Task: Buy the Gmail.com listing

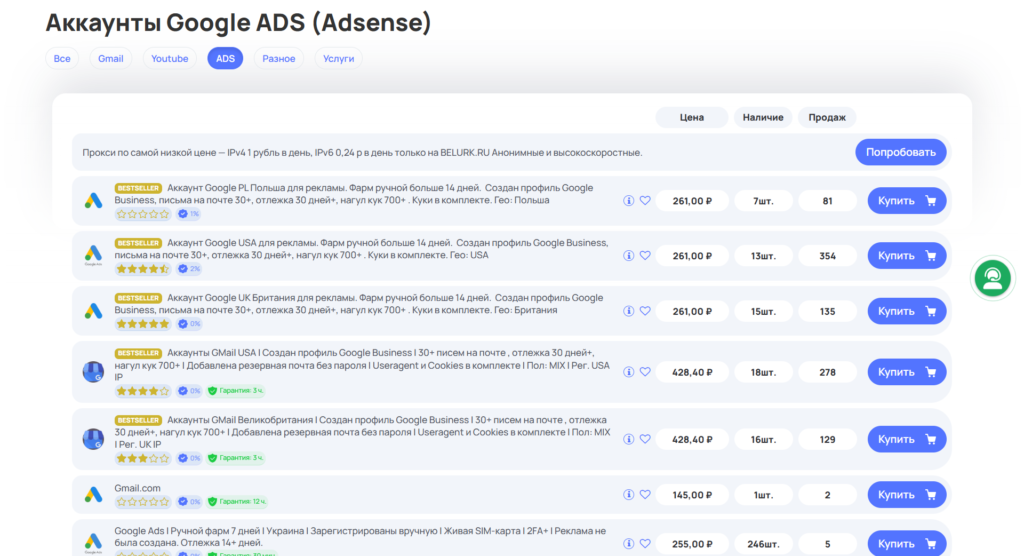Action: point(906,495)
